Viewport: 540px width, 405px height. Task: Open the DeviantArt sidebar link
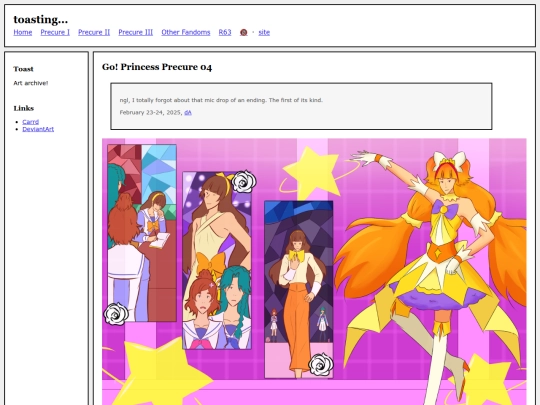(38, 129)
